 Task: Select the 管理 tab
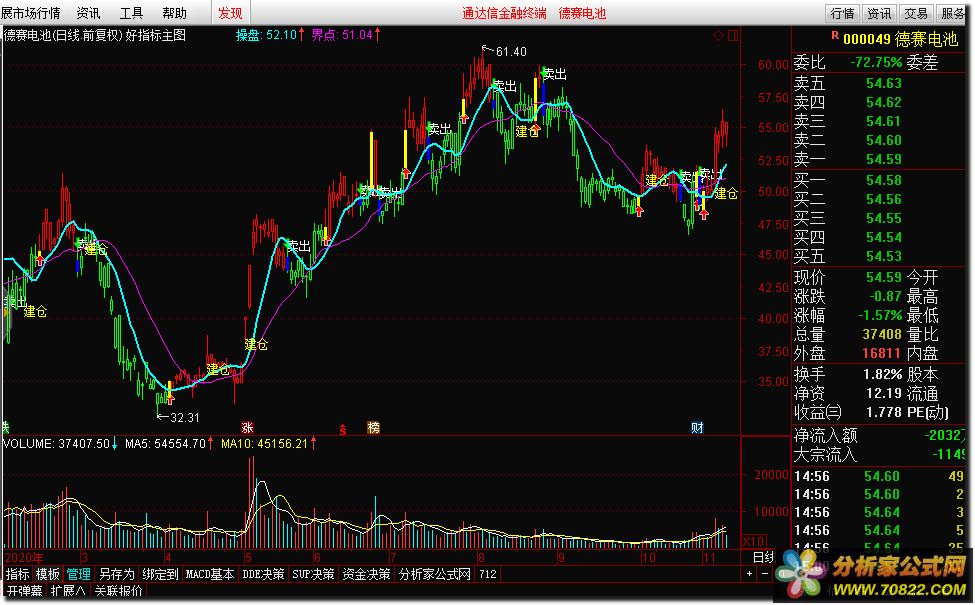78,574
